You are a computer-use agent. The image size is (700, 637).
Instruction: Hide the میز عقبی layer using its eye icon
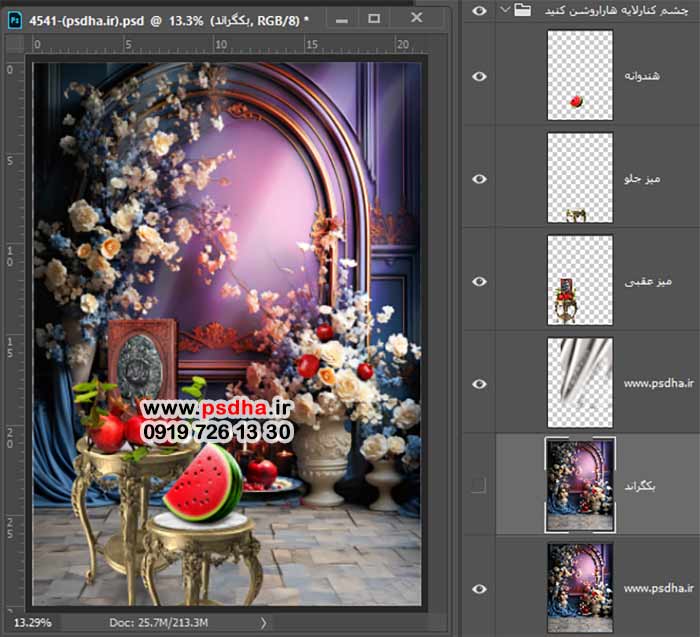pos(479,280)
